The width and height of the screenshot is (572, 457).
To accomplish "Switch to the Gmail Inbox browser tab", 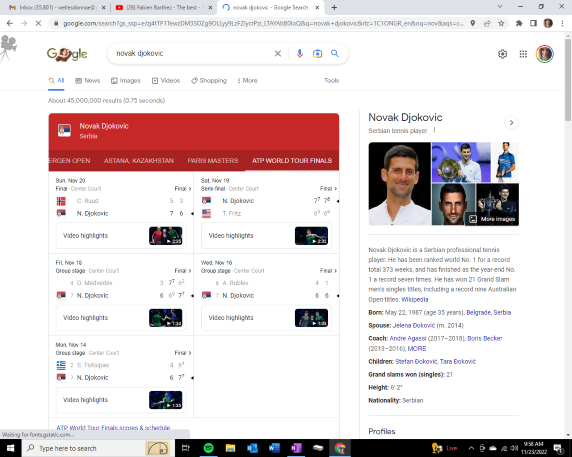I will coord(57,7).
